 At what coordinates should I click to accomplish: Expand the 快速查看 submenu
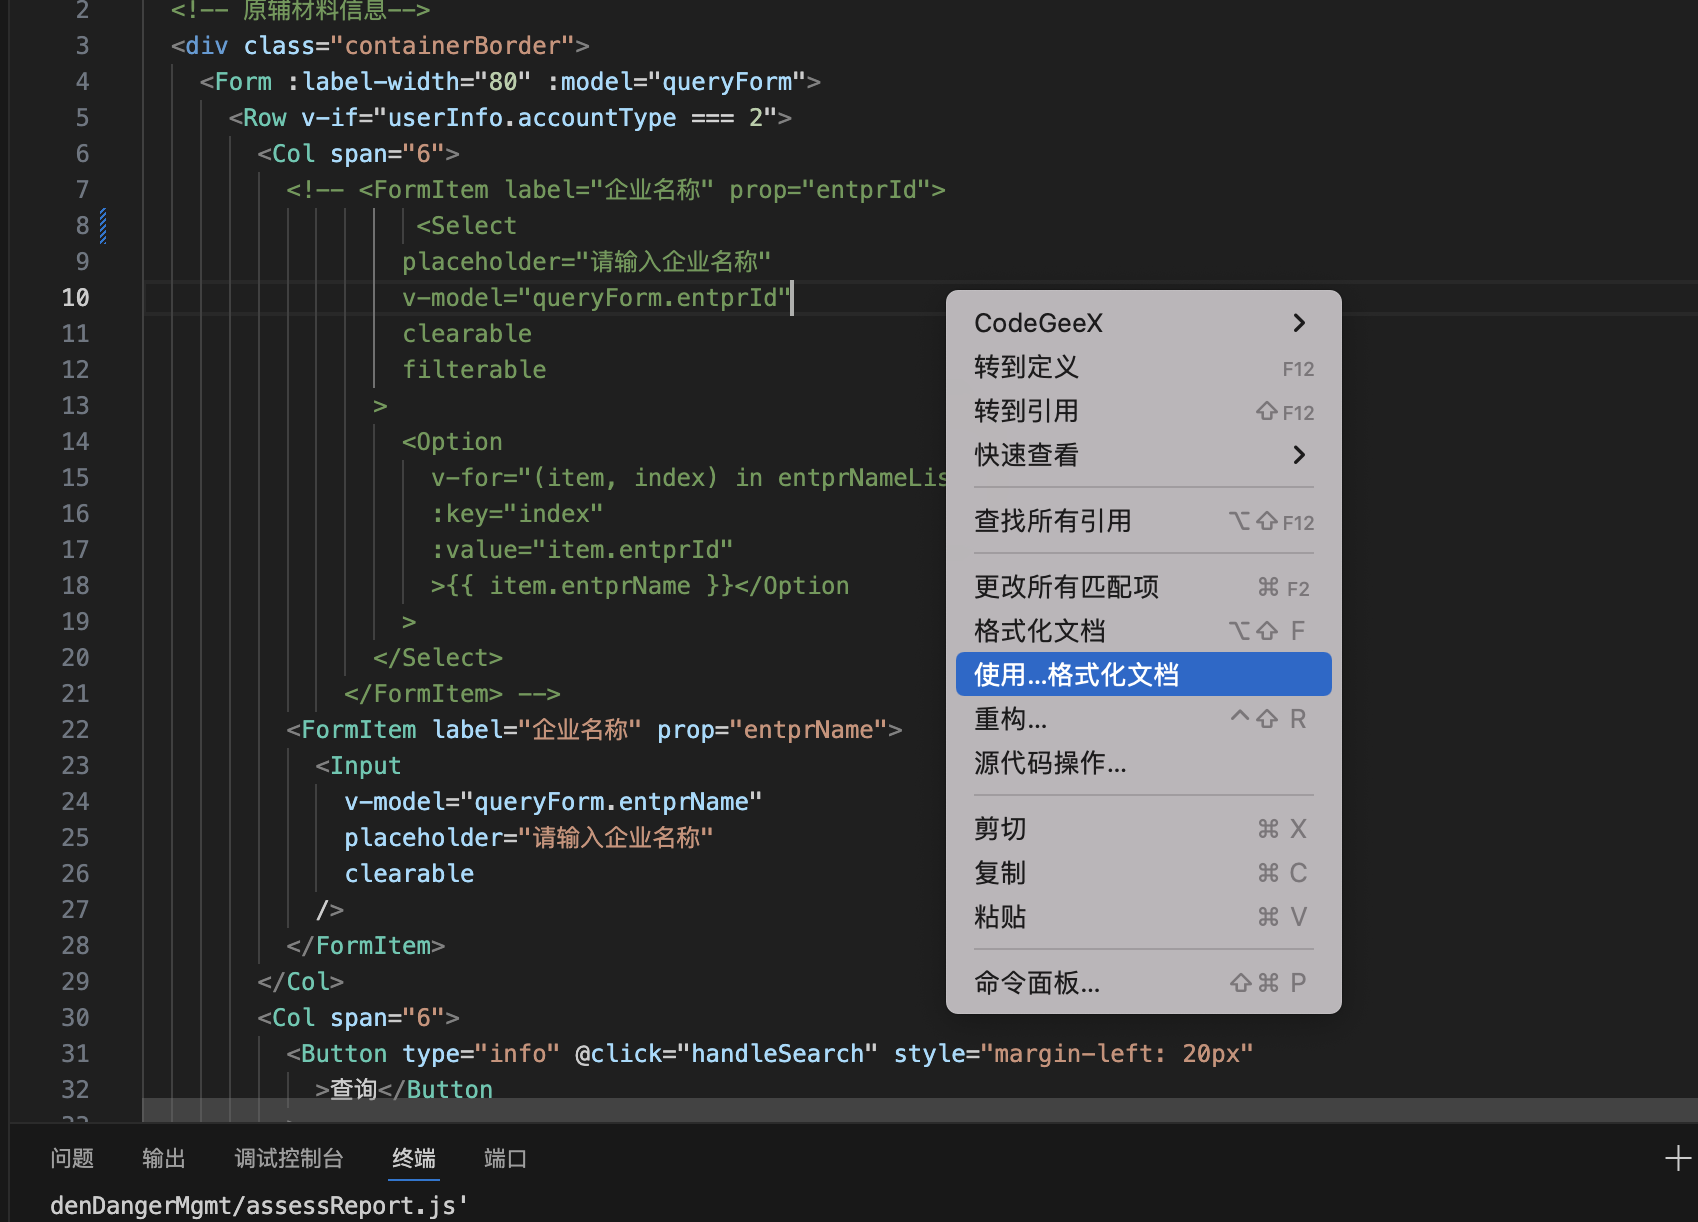tap(1143, 455)
